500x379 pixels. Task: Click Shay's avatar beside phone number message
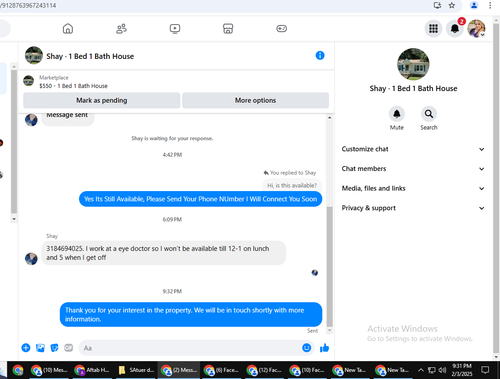(31, 259)
